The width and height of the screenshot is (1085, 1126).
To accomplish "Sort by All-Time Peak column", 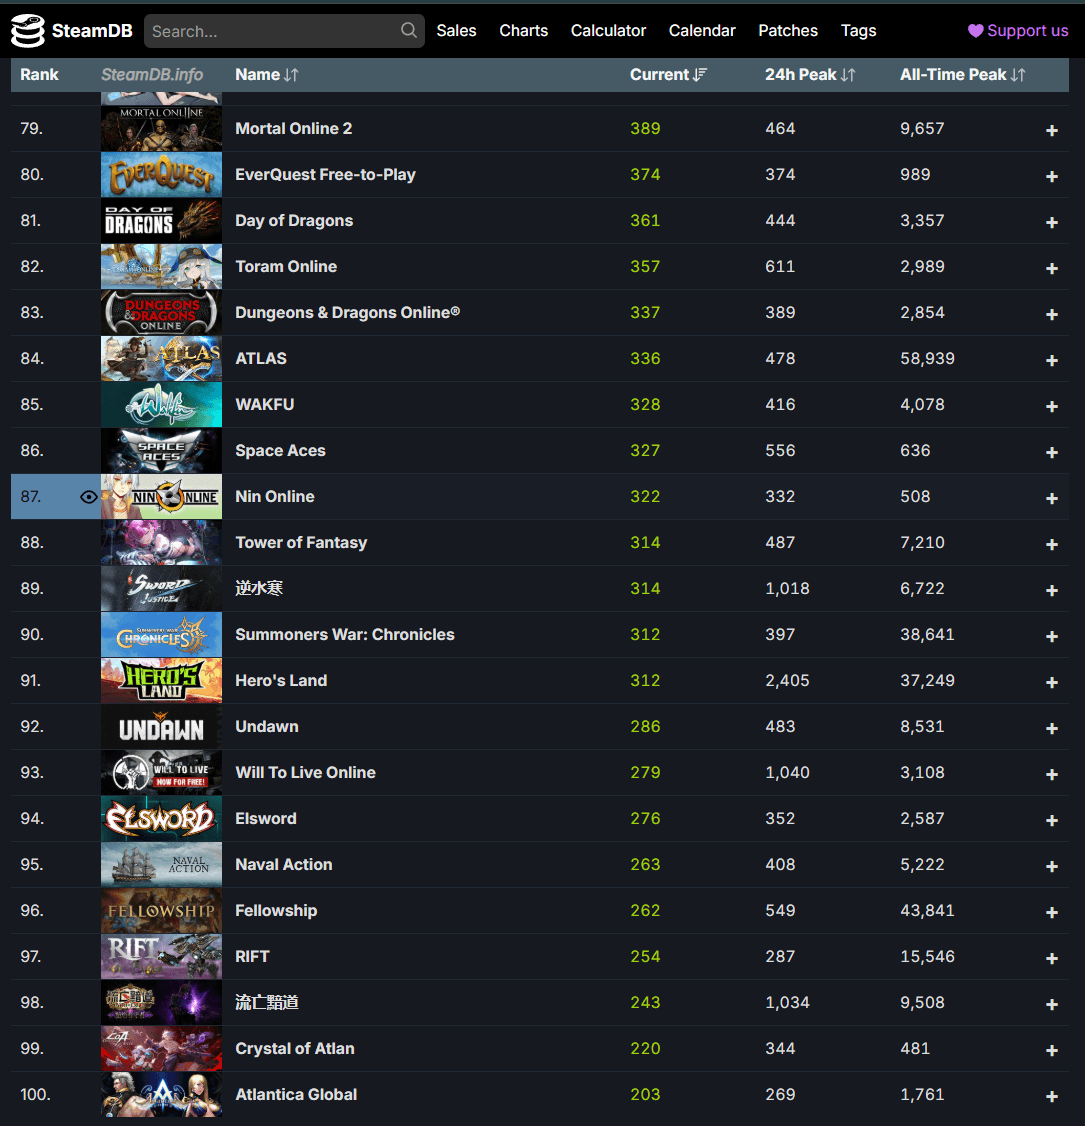I will point(963,75).
